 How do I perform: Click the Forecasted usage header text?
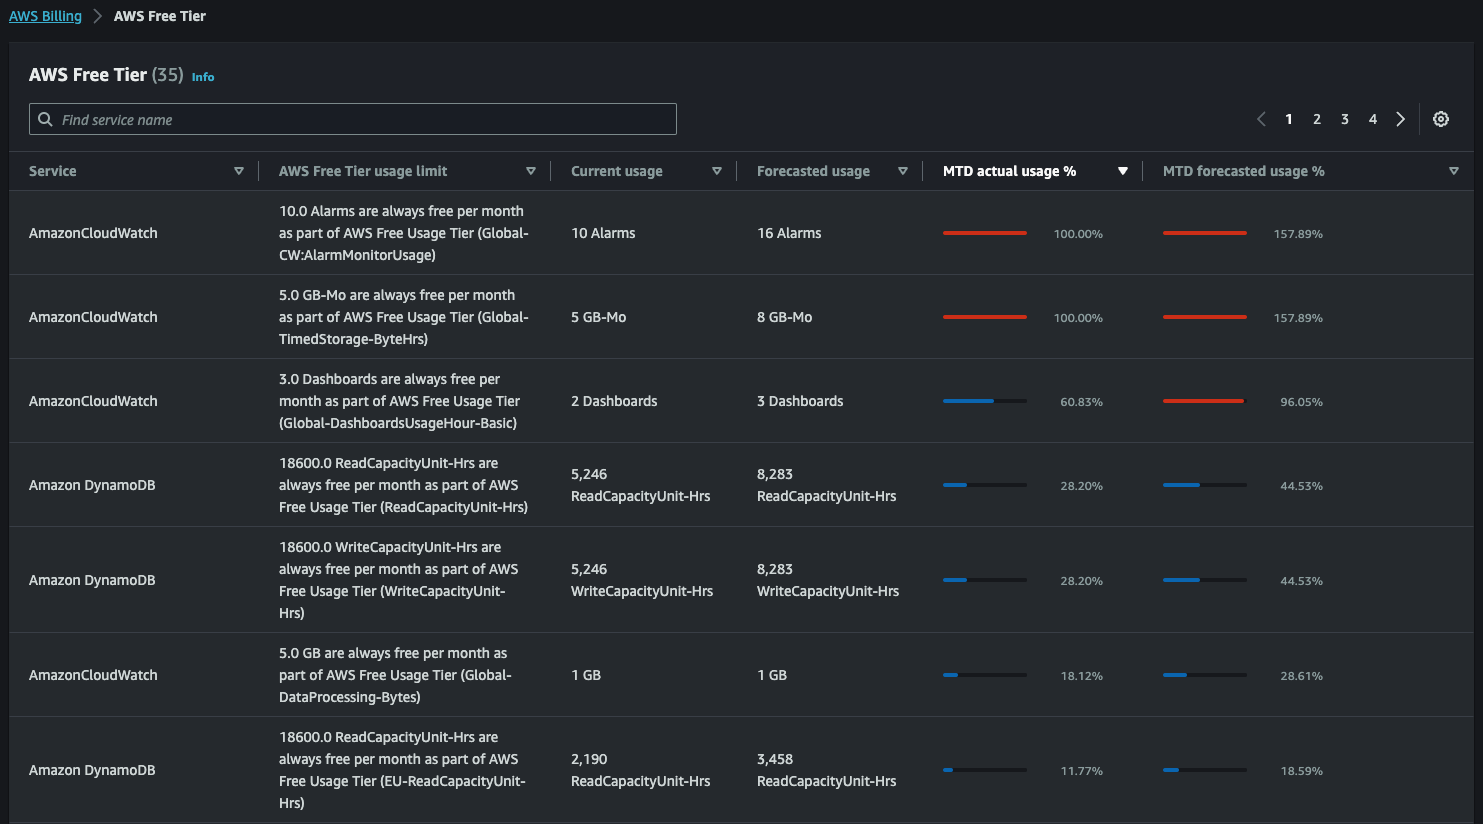point(813,171)
